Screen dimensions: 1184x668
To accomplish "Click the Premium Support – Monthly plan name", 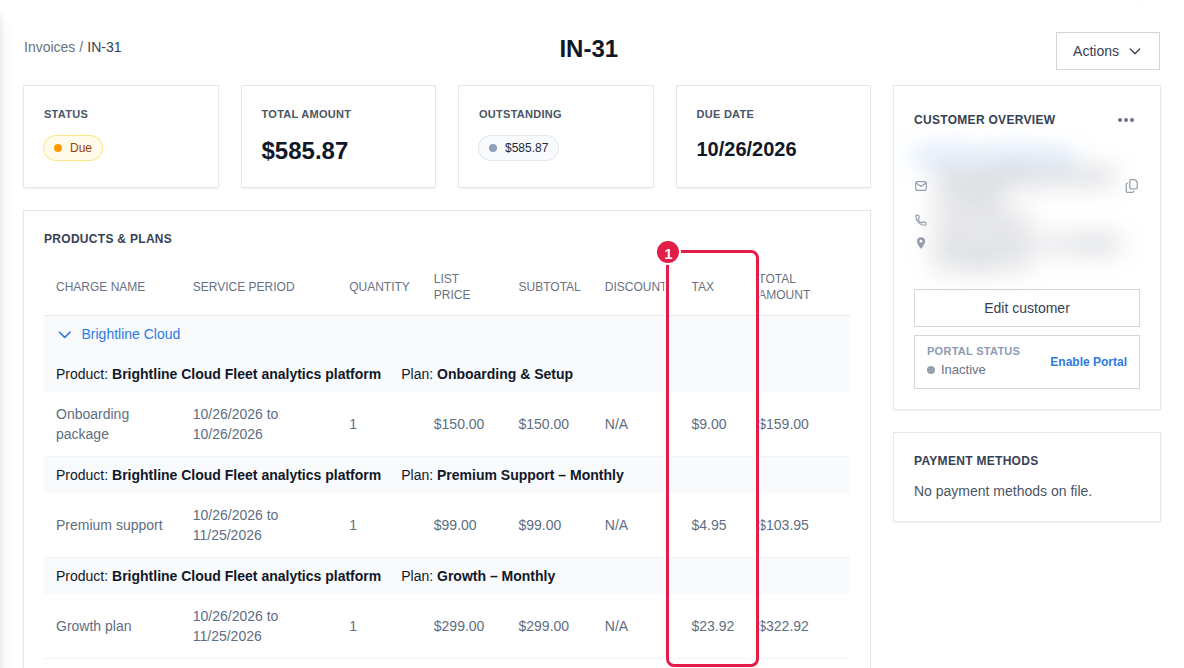I will coord(530,476).
